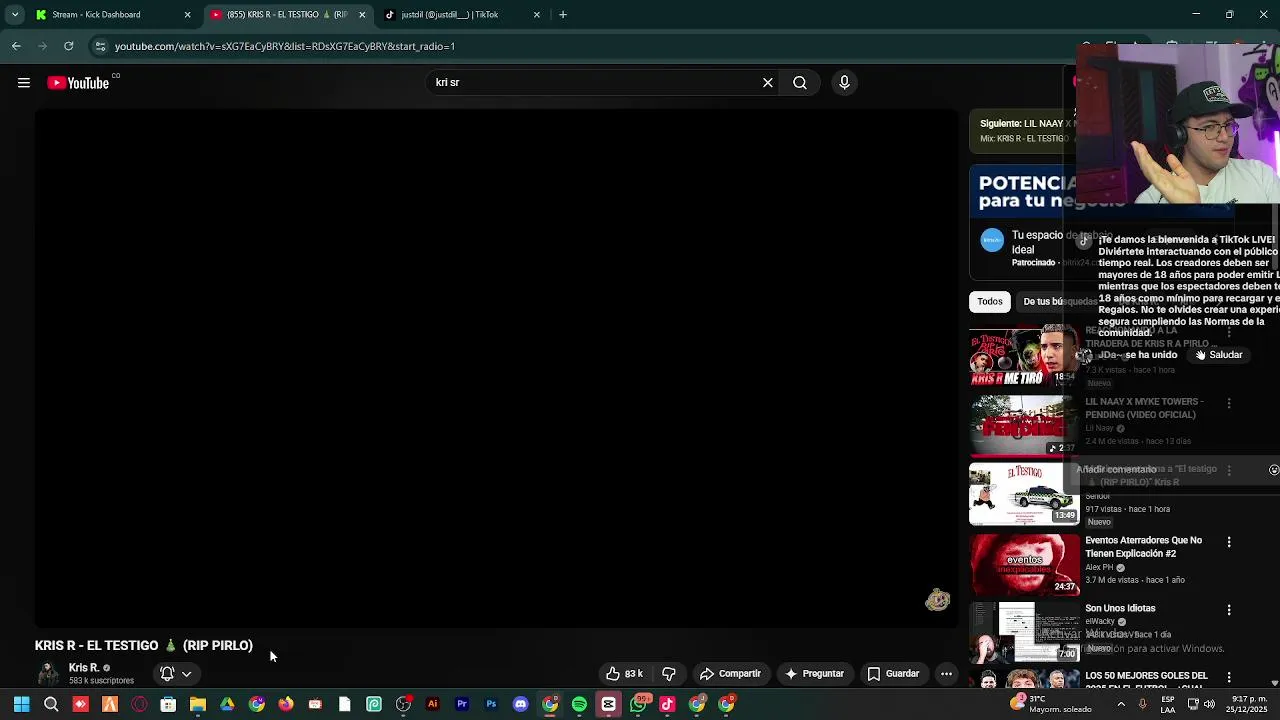Open Windows Start menu
The width and height of the screenshot is (1280, 720).
[21, 705]
